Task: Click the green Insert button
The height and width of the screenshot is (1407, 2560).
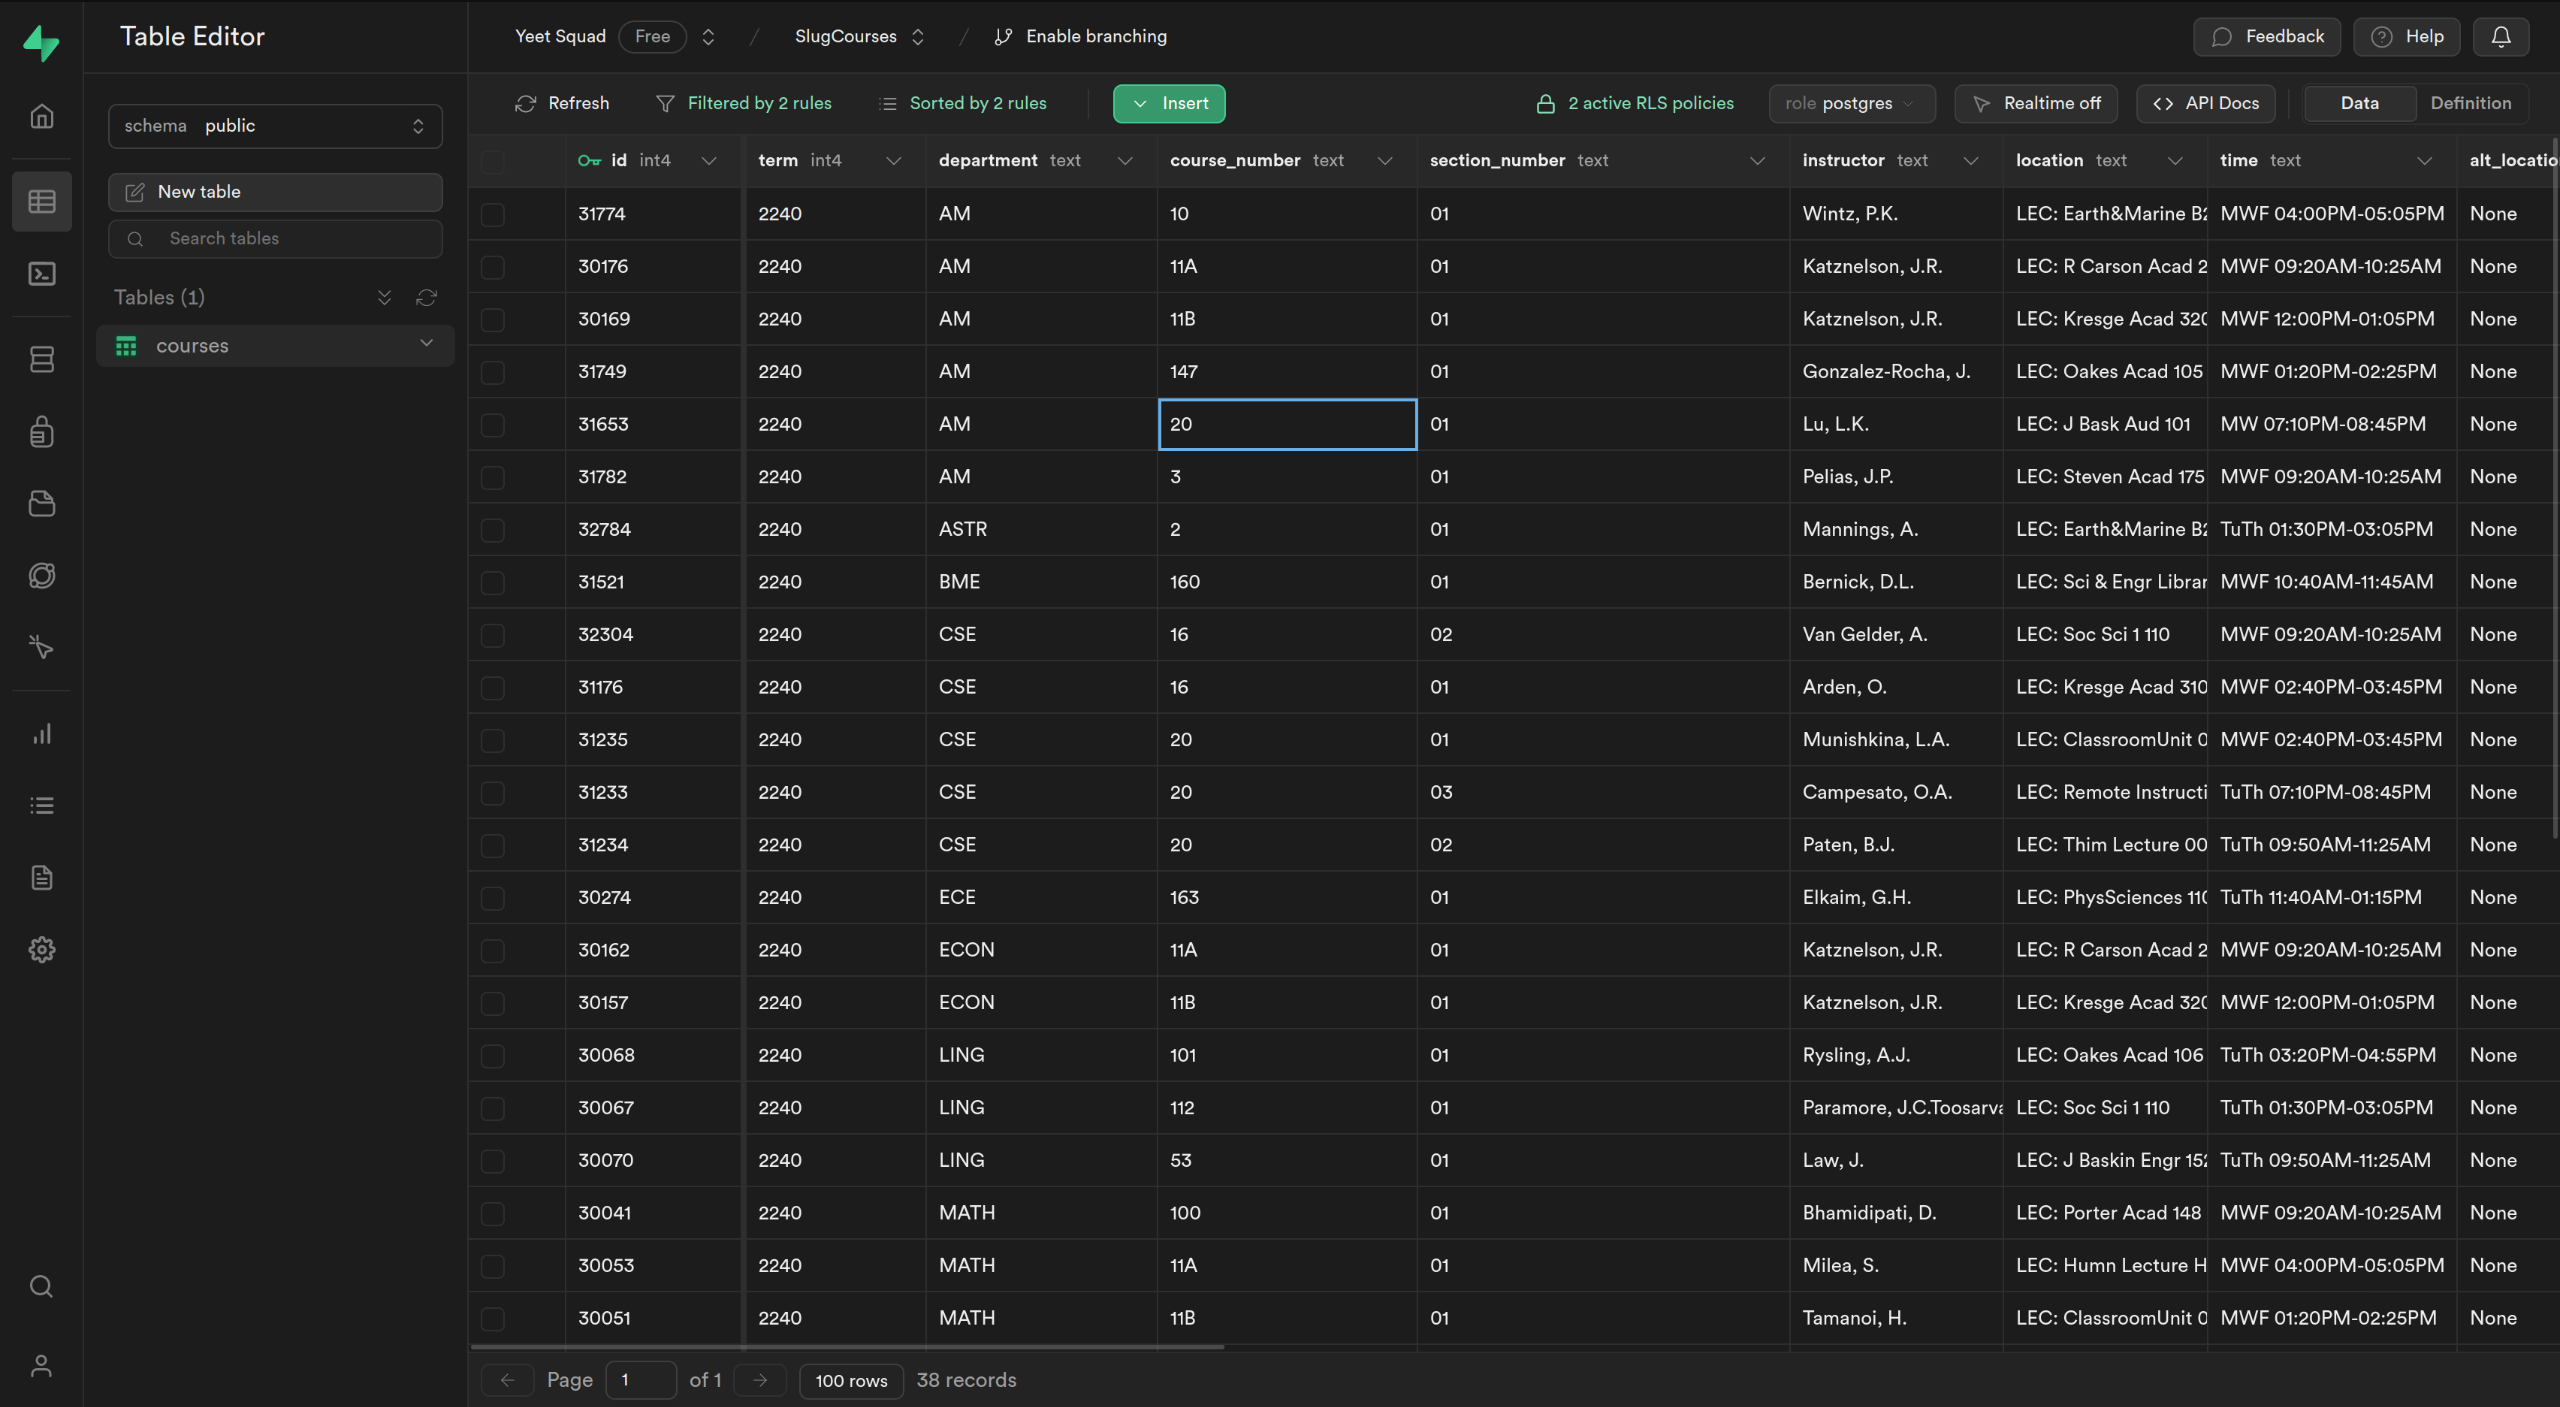Action: tap(1169, 104)
